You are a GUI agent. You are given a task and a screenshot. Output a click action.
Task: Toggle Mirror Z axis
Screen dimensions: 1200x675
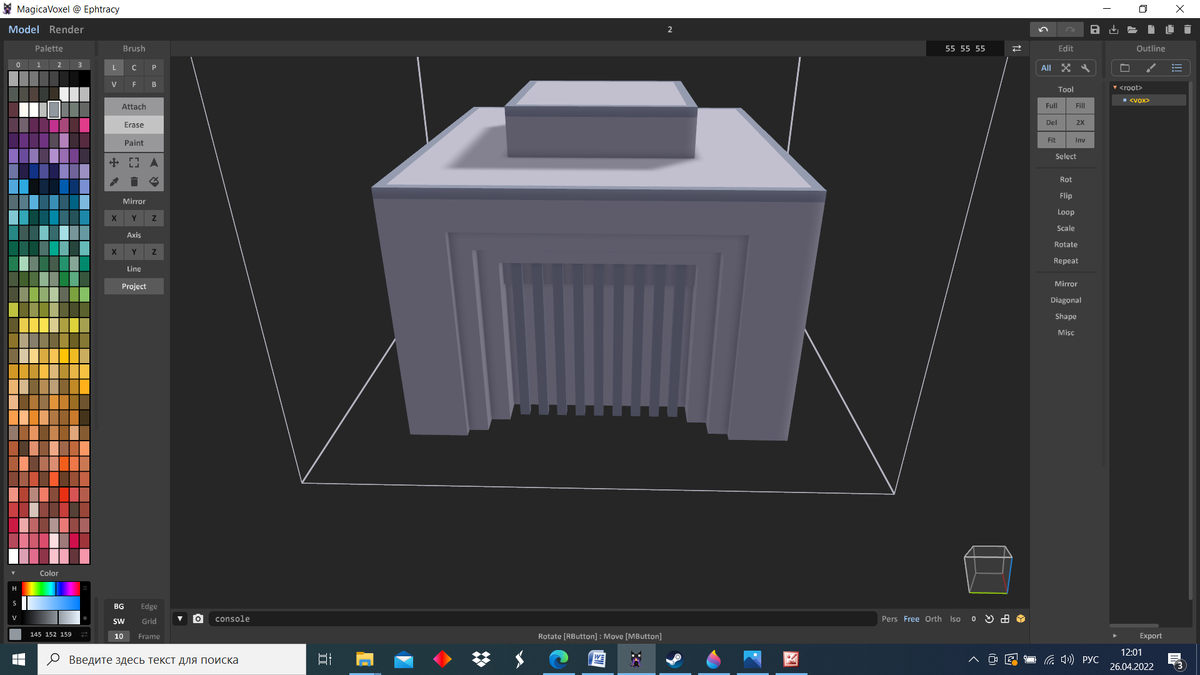point(154,218)
